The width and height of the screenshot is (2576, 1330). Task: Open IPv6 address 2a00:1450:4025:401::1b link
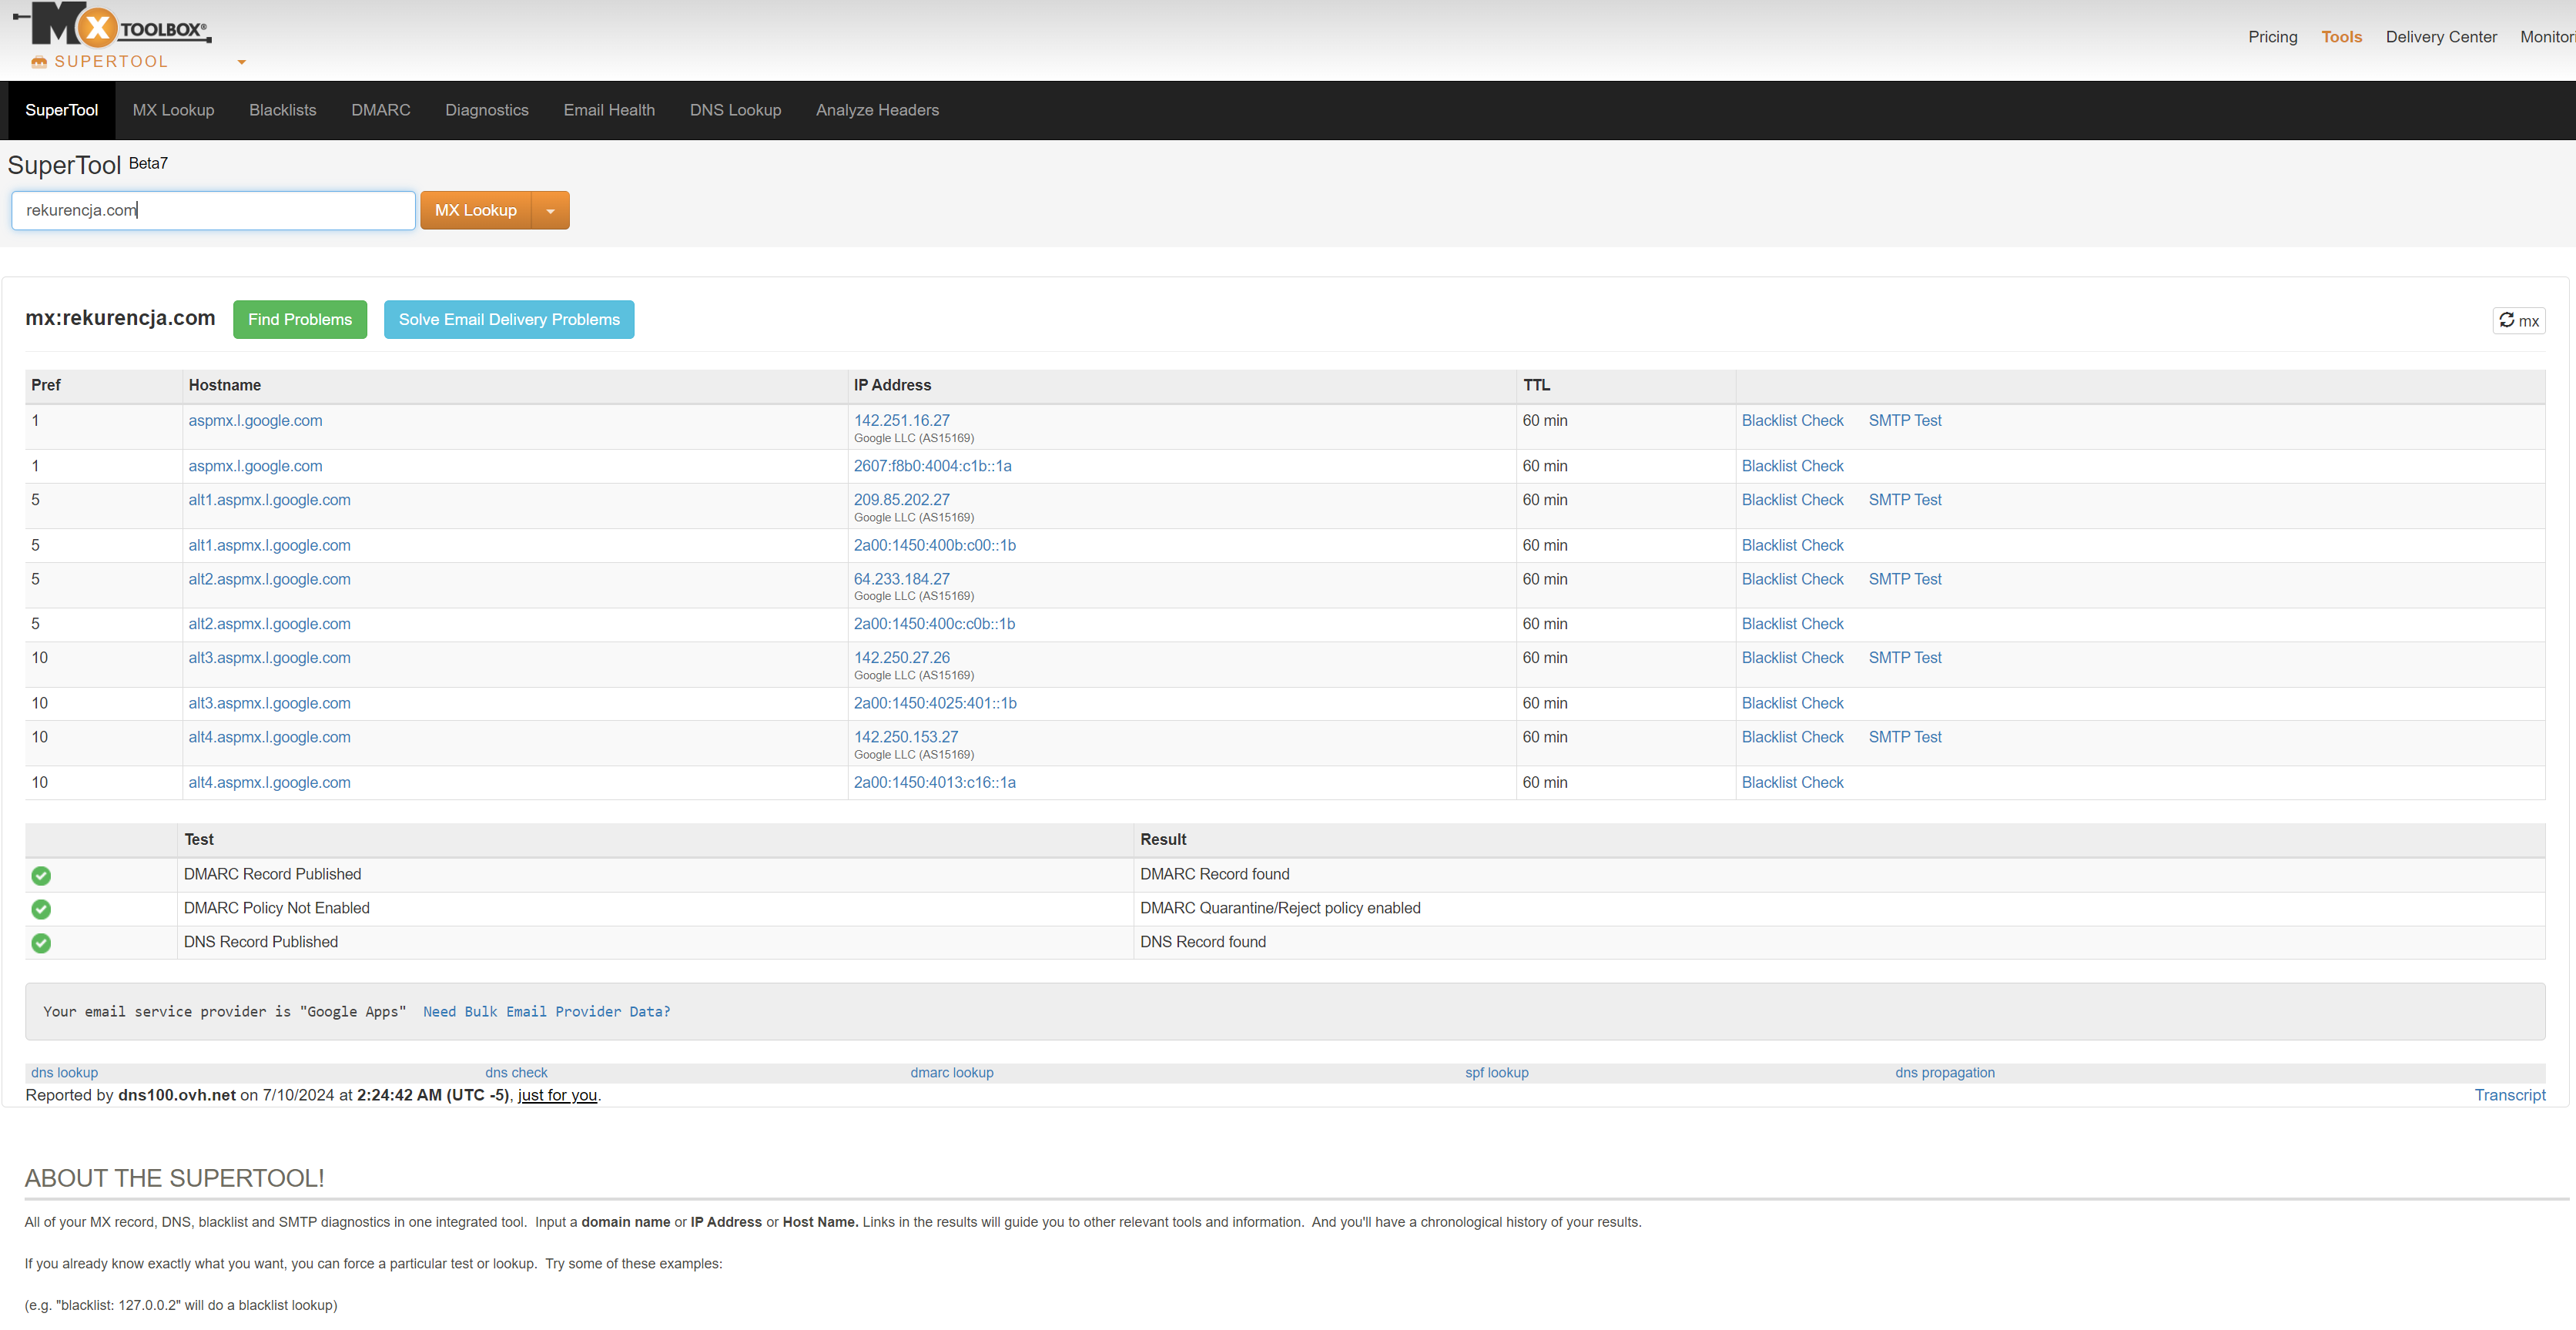coord(935,704)
